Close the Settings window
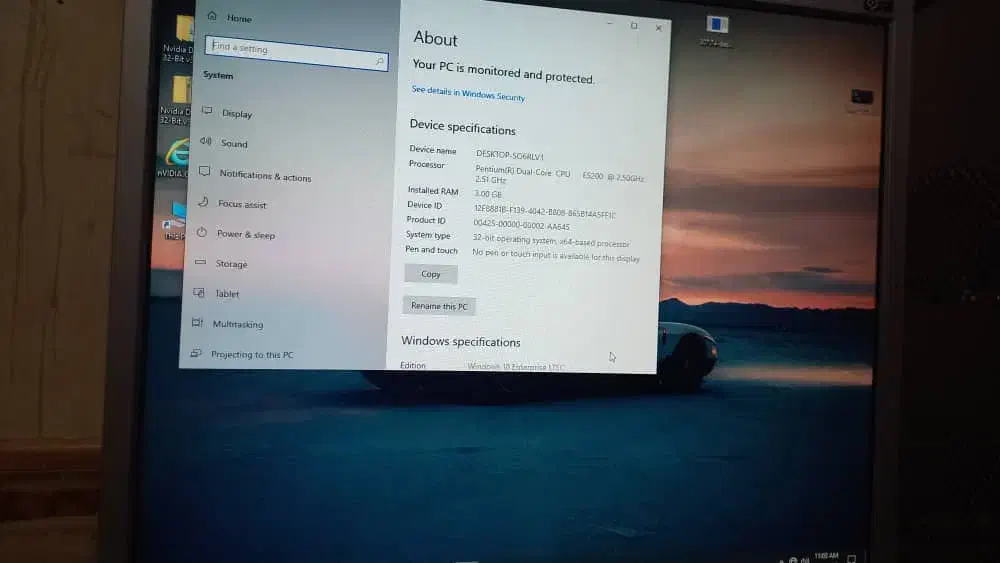 [x=659, y=28]
